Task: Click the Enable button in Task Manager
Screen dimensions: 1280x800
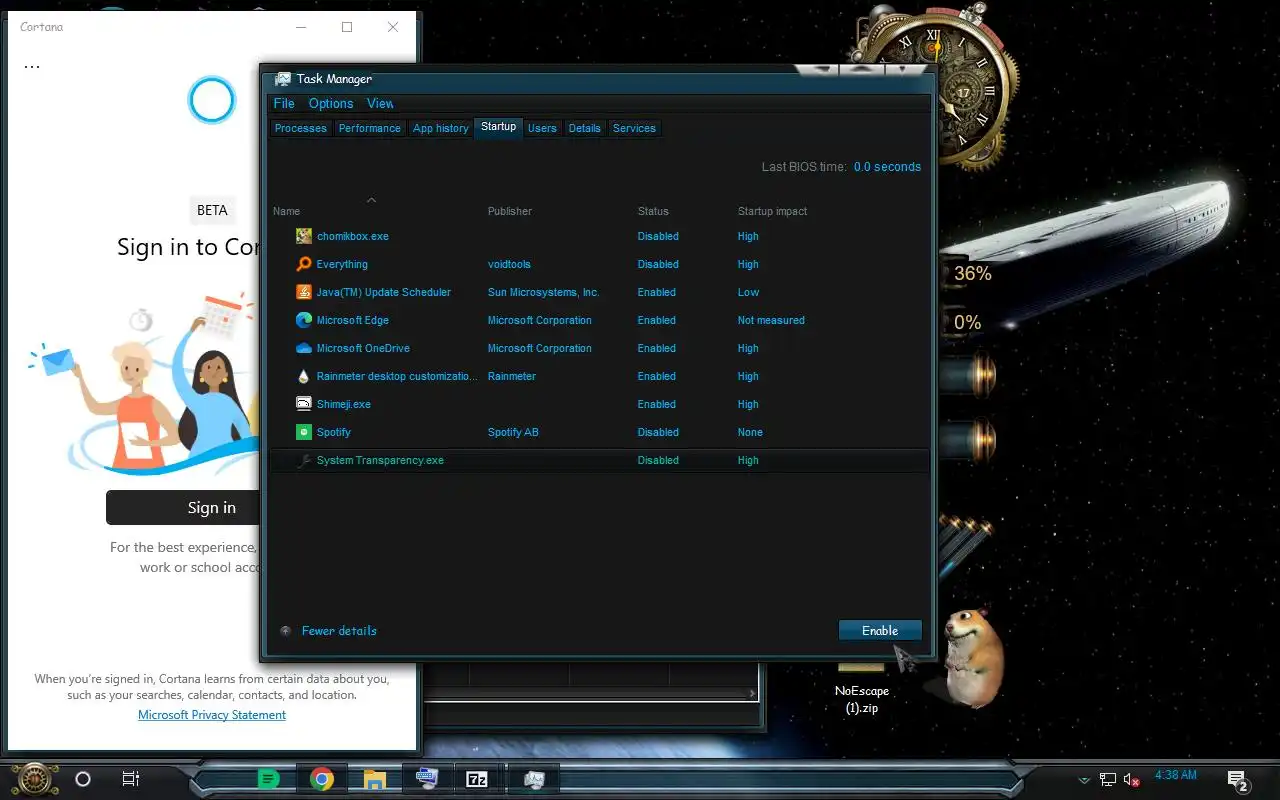Action: point(880,631)
